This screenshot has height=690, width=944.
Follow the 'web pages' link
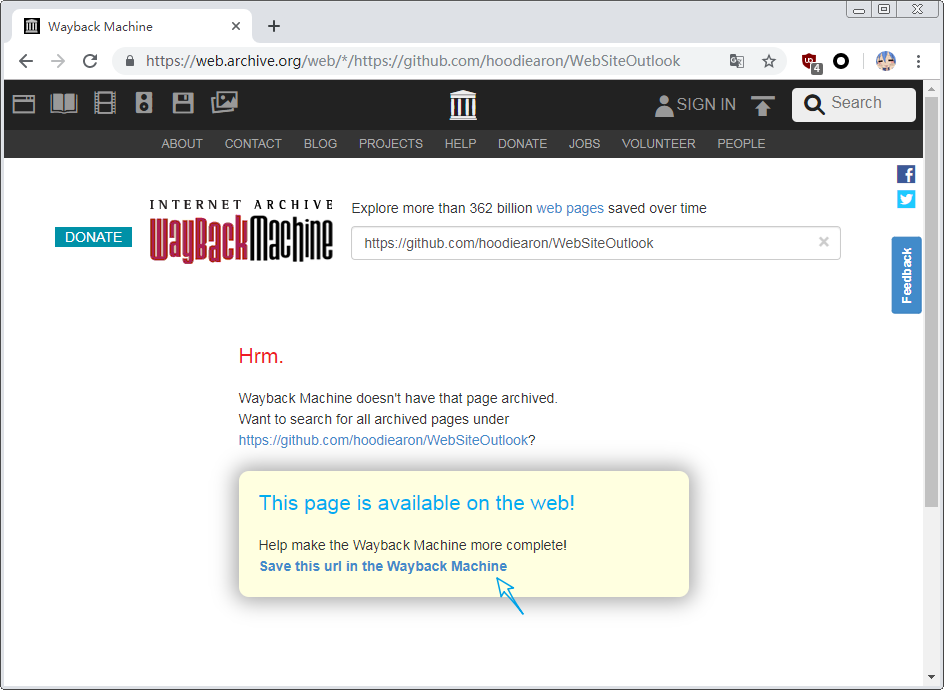[x=570, y=208]
